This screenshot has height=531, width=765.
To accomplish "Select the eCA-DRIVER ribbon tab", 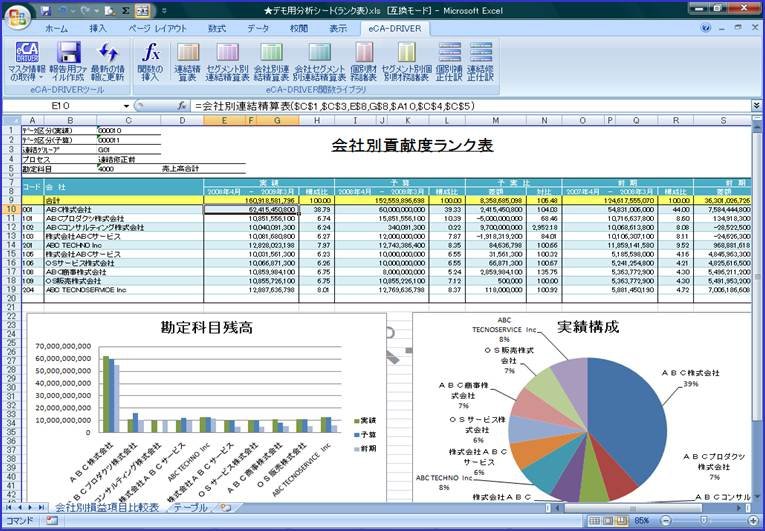I will coord(394,29).
